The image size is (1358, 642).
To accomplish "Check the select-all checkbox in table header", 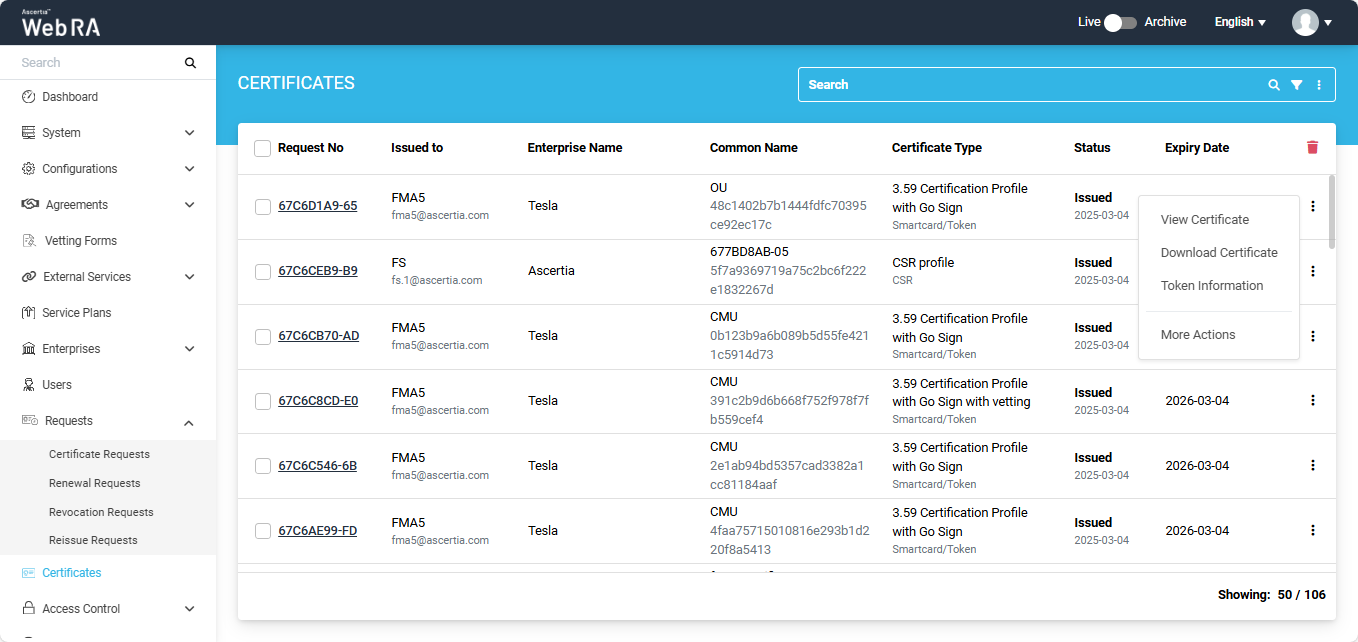I will pyautogui.click(x=262, y=148).
